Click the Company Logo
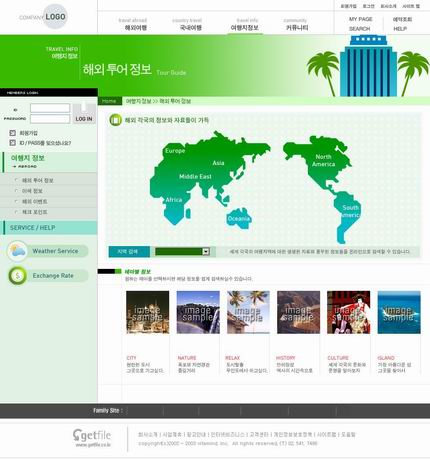 43,17
